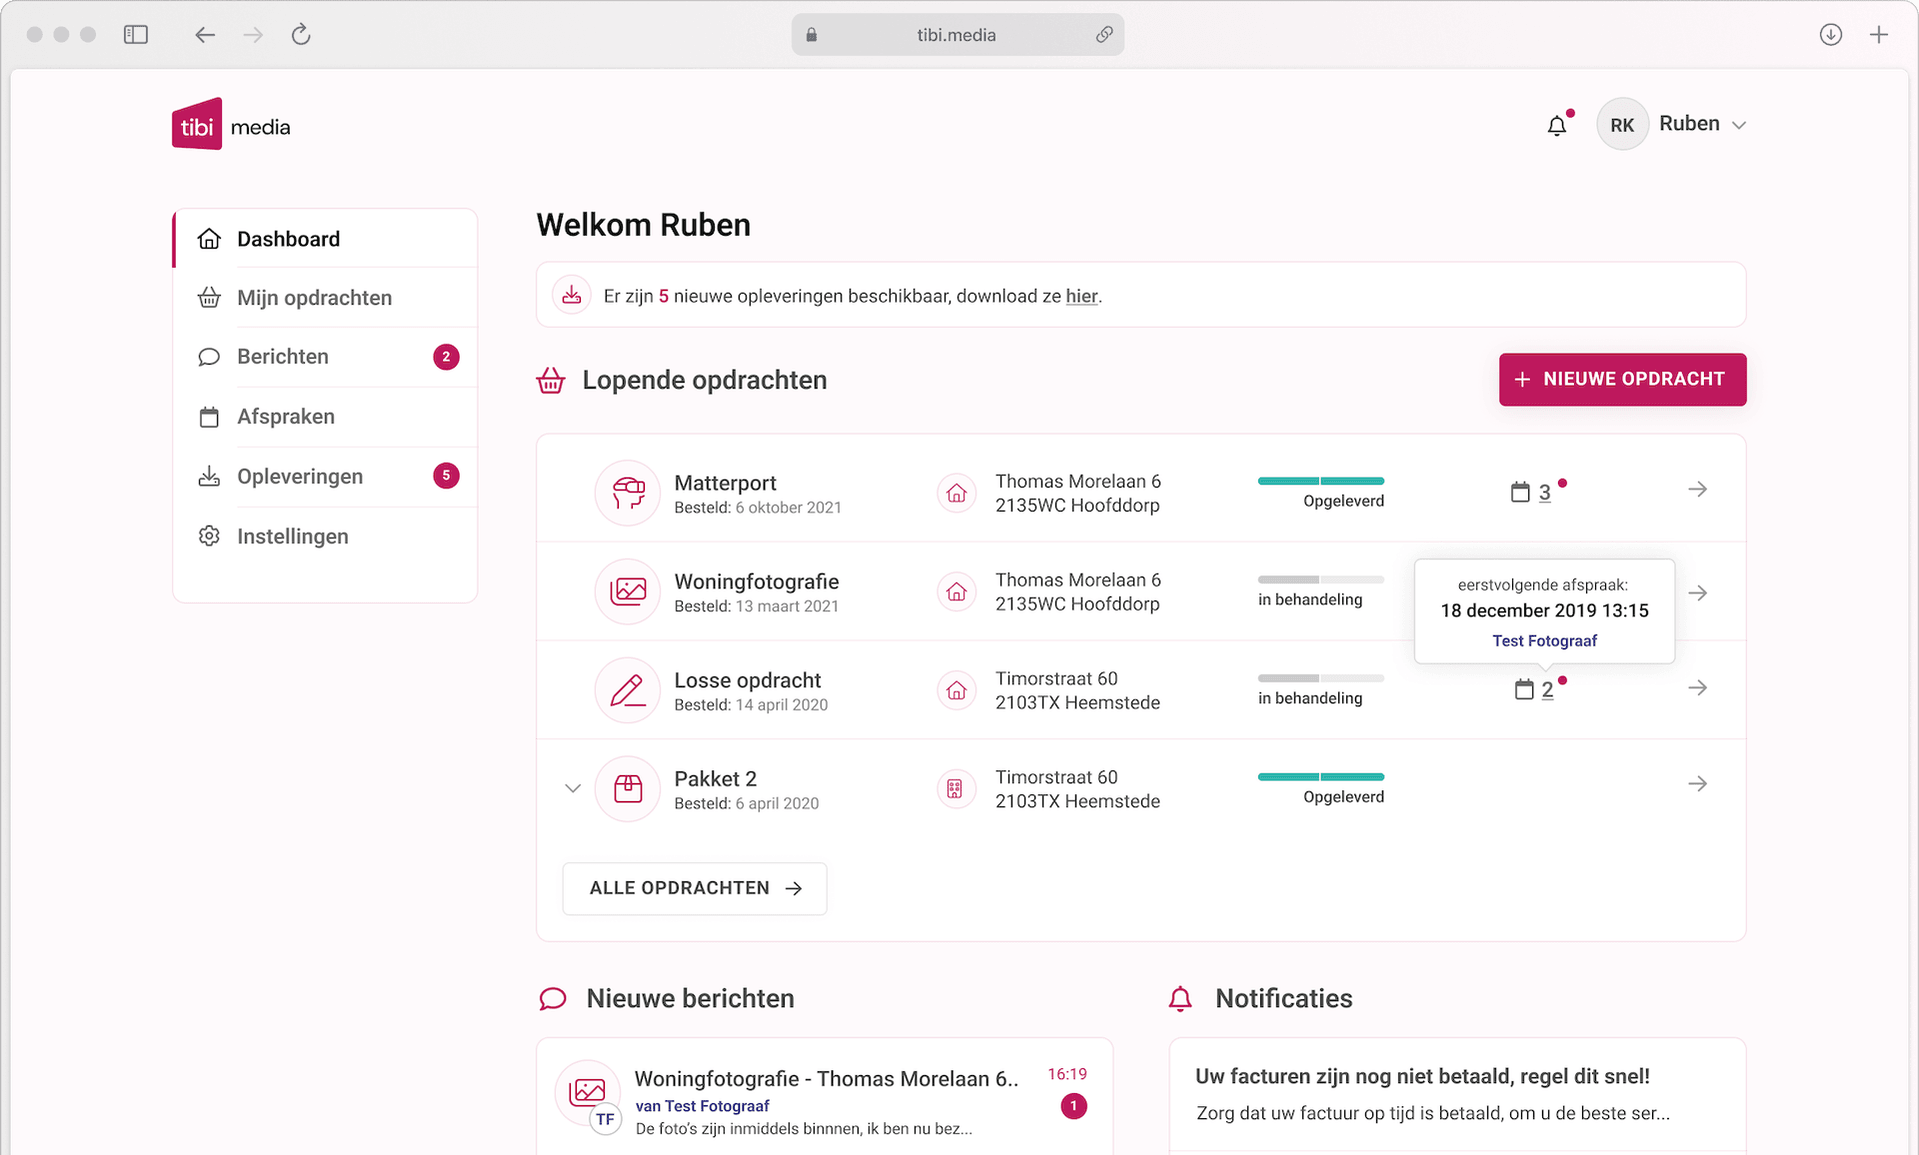Open Afspraken in the sidebar

coord(325,417)
